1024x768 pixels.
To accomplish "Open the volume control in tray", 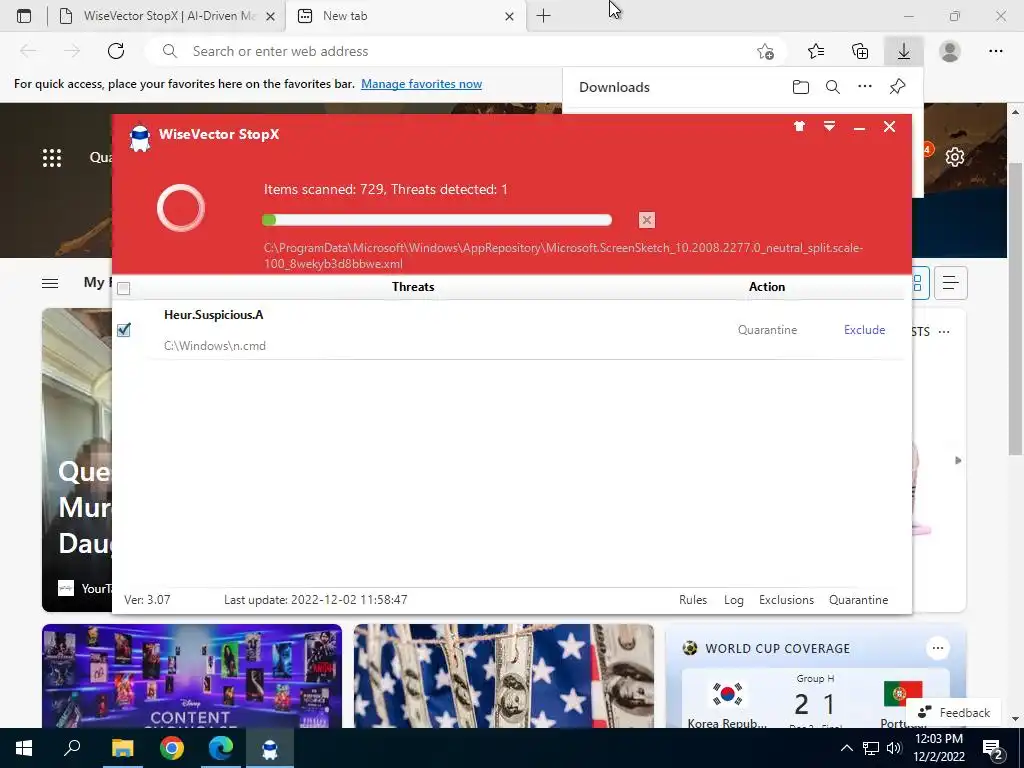I will 893,748.
